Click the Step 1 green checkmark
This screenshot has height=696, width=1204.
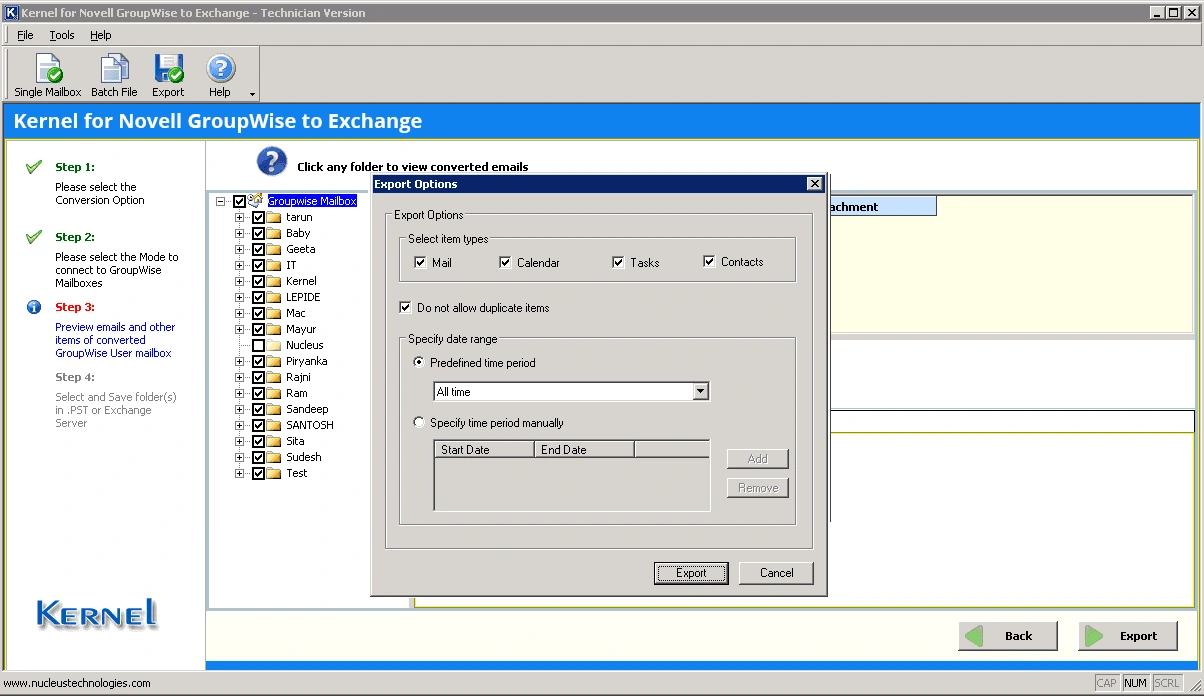click(34, 167)
